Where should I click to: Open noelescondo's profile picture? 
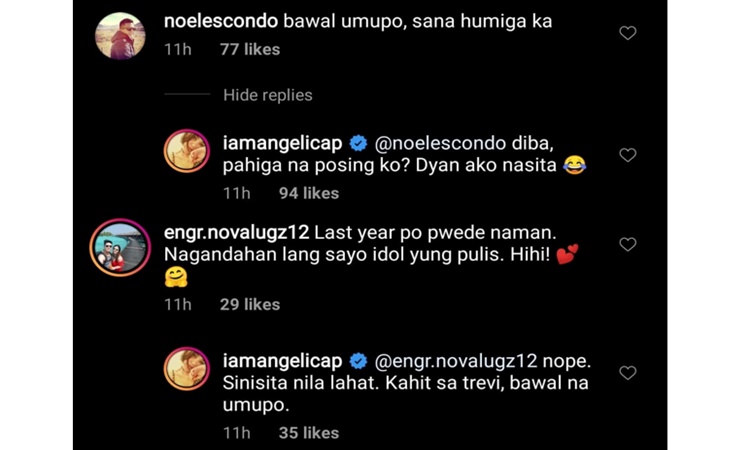(122, 35)
